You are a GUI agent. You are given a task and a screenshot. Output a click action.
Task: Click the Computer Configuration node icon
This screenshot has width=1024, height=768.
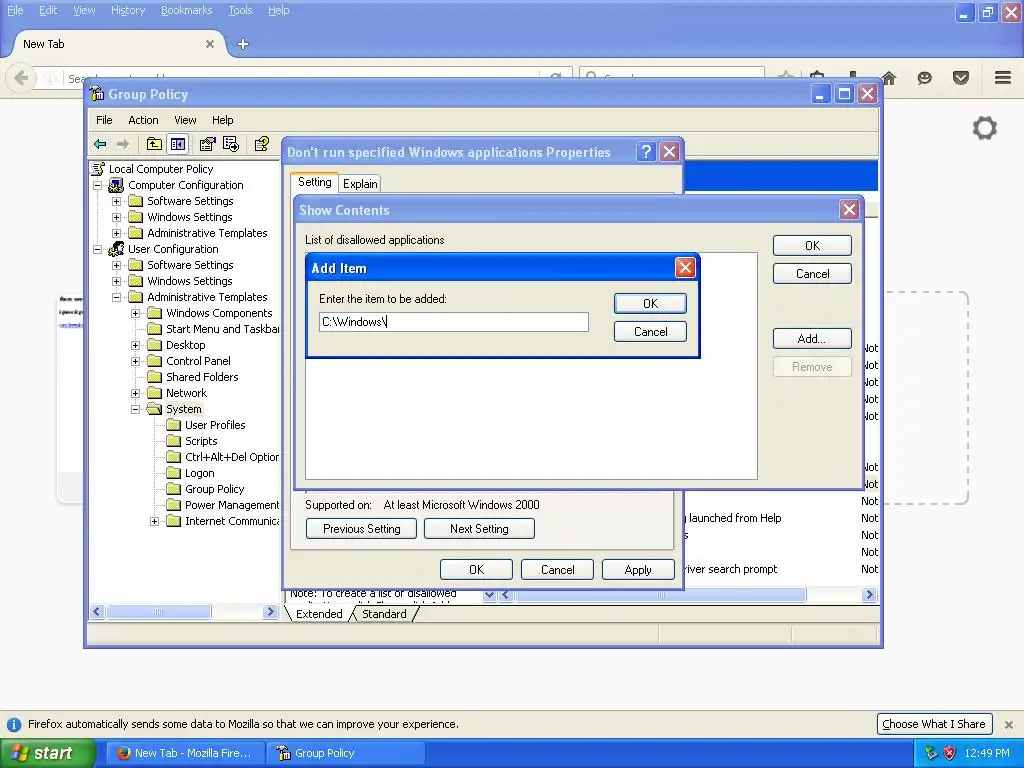point(116,185)
